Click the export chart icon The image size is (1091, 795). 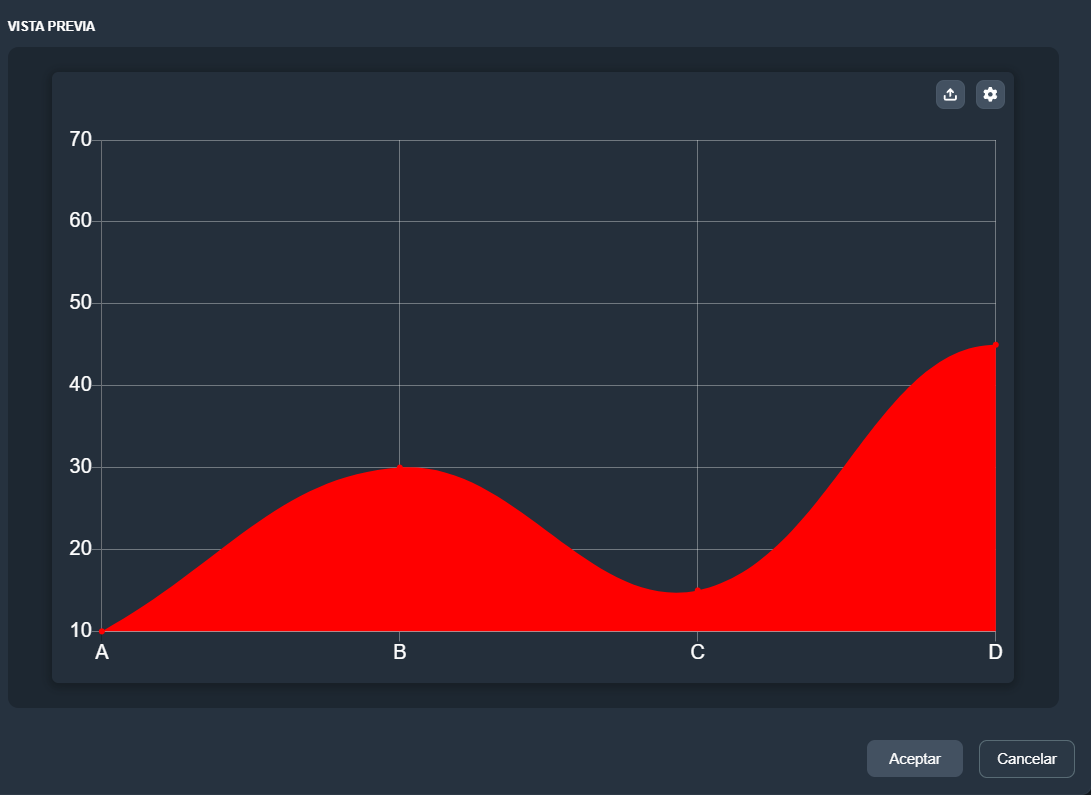pyautogui.click(x=950, y=95)
